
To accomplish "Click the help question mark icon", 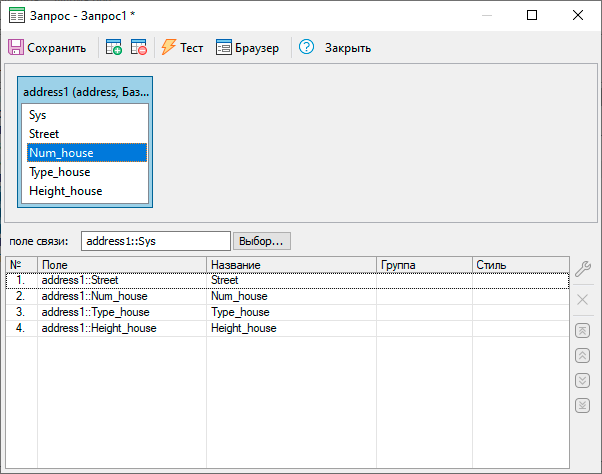I will click(x=306, y=47).
